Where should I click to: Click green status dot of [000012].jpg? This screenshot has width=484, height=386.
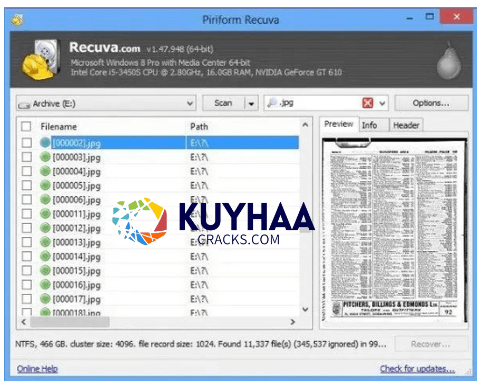pos(45,228)
